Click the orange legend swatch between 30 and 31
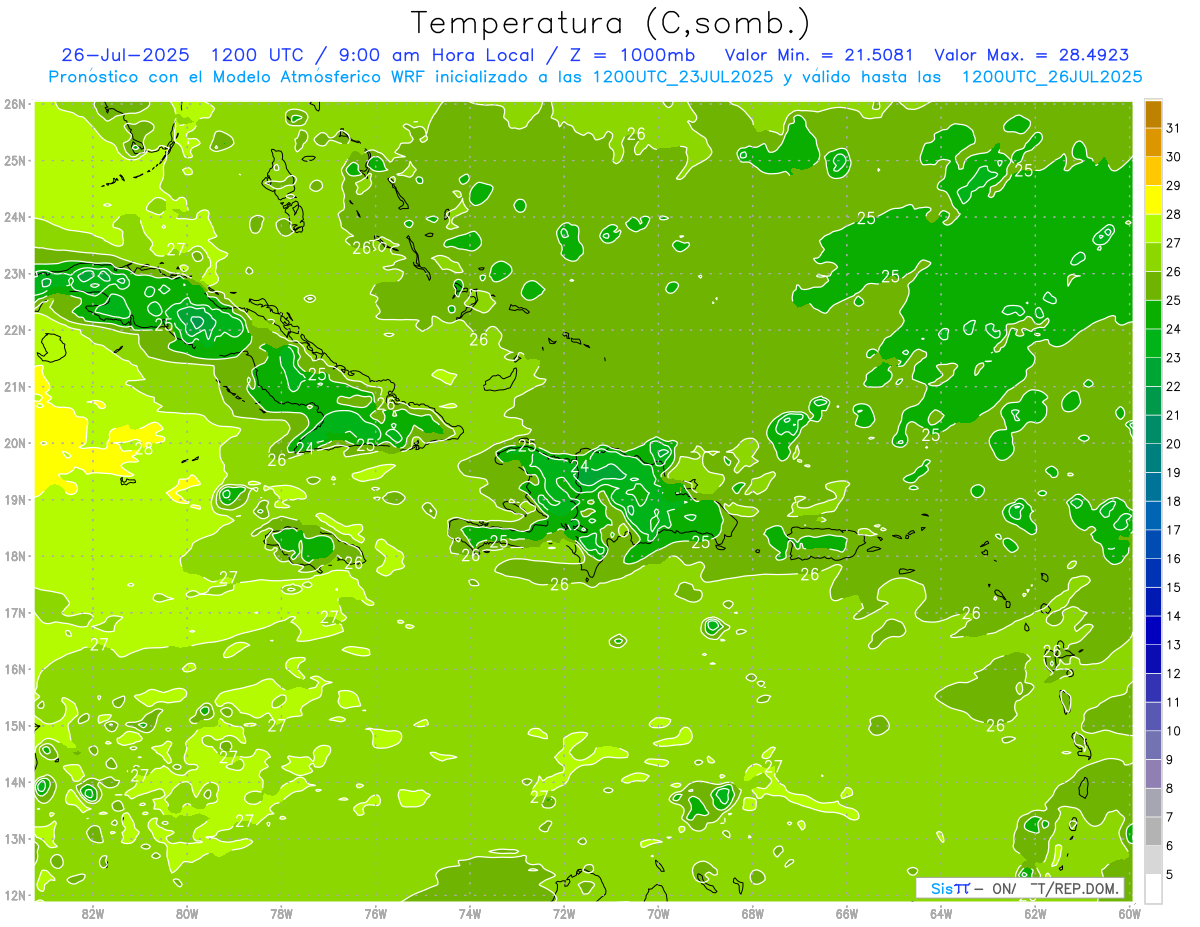1200x927 pixels. click(x=1153, y=143)
